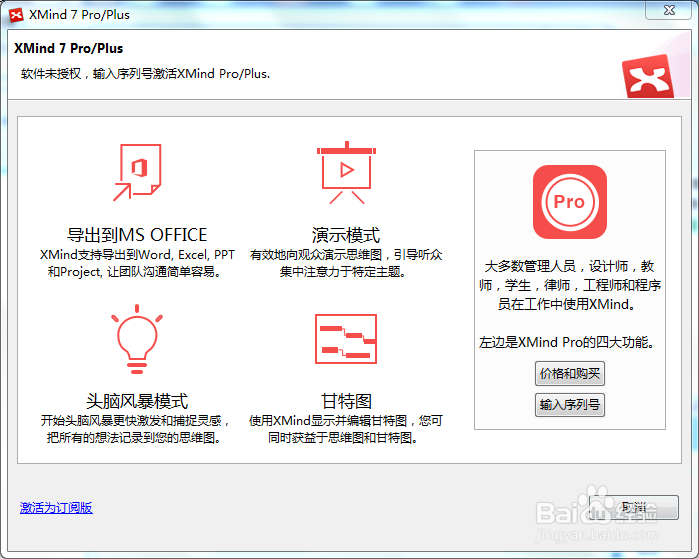Select the 演示模式 heading
The width and height of the screenshot is (699, 559).
(345, 235)
